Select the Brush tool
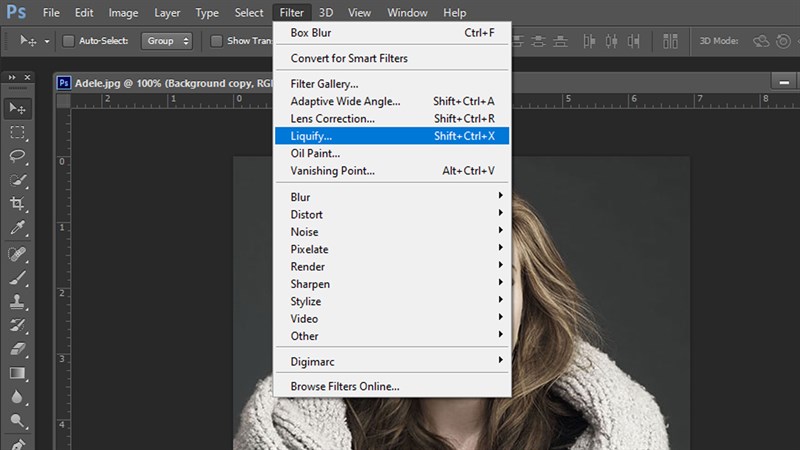Image resolution: width=800 pixels, height=450 pixels. [17, 278]
